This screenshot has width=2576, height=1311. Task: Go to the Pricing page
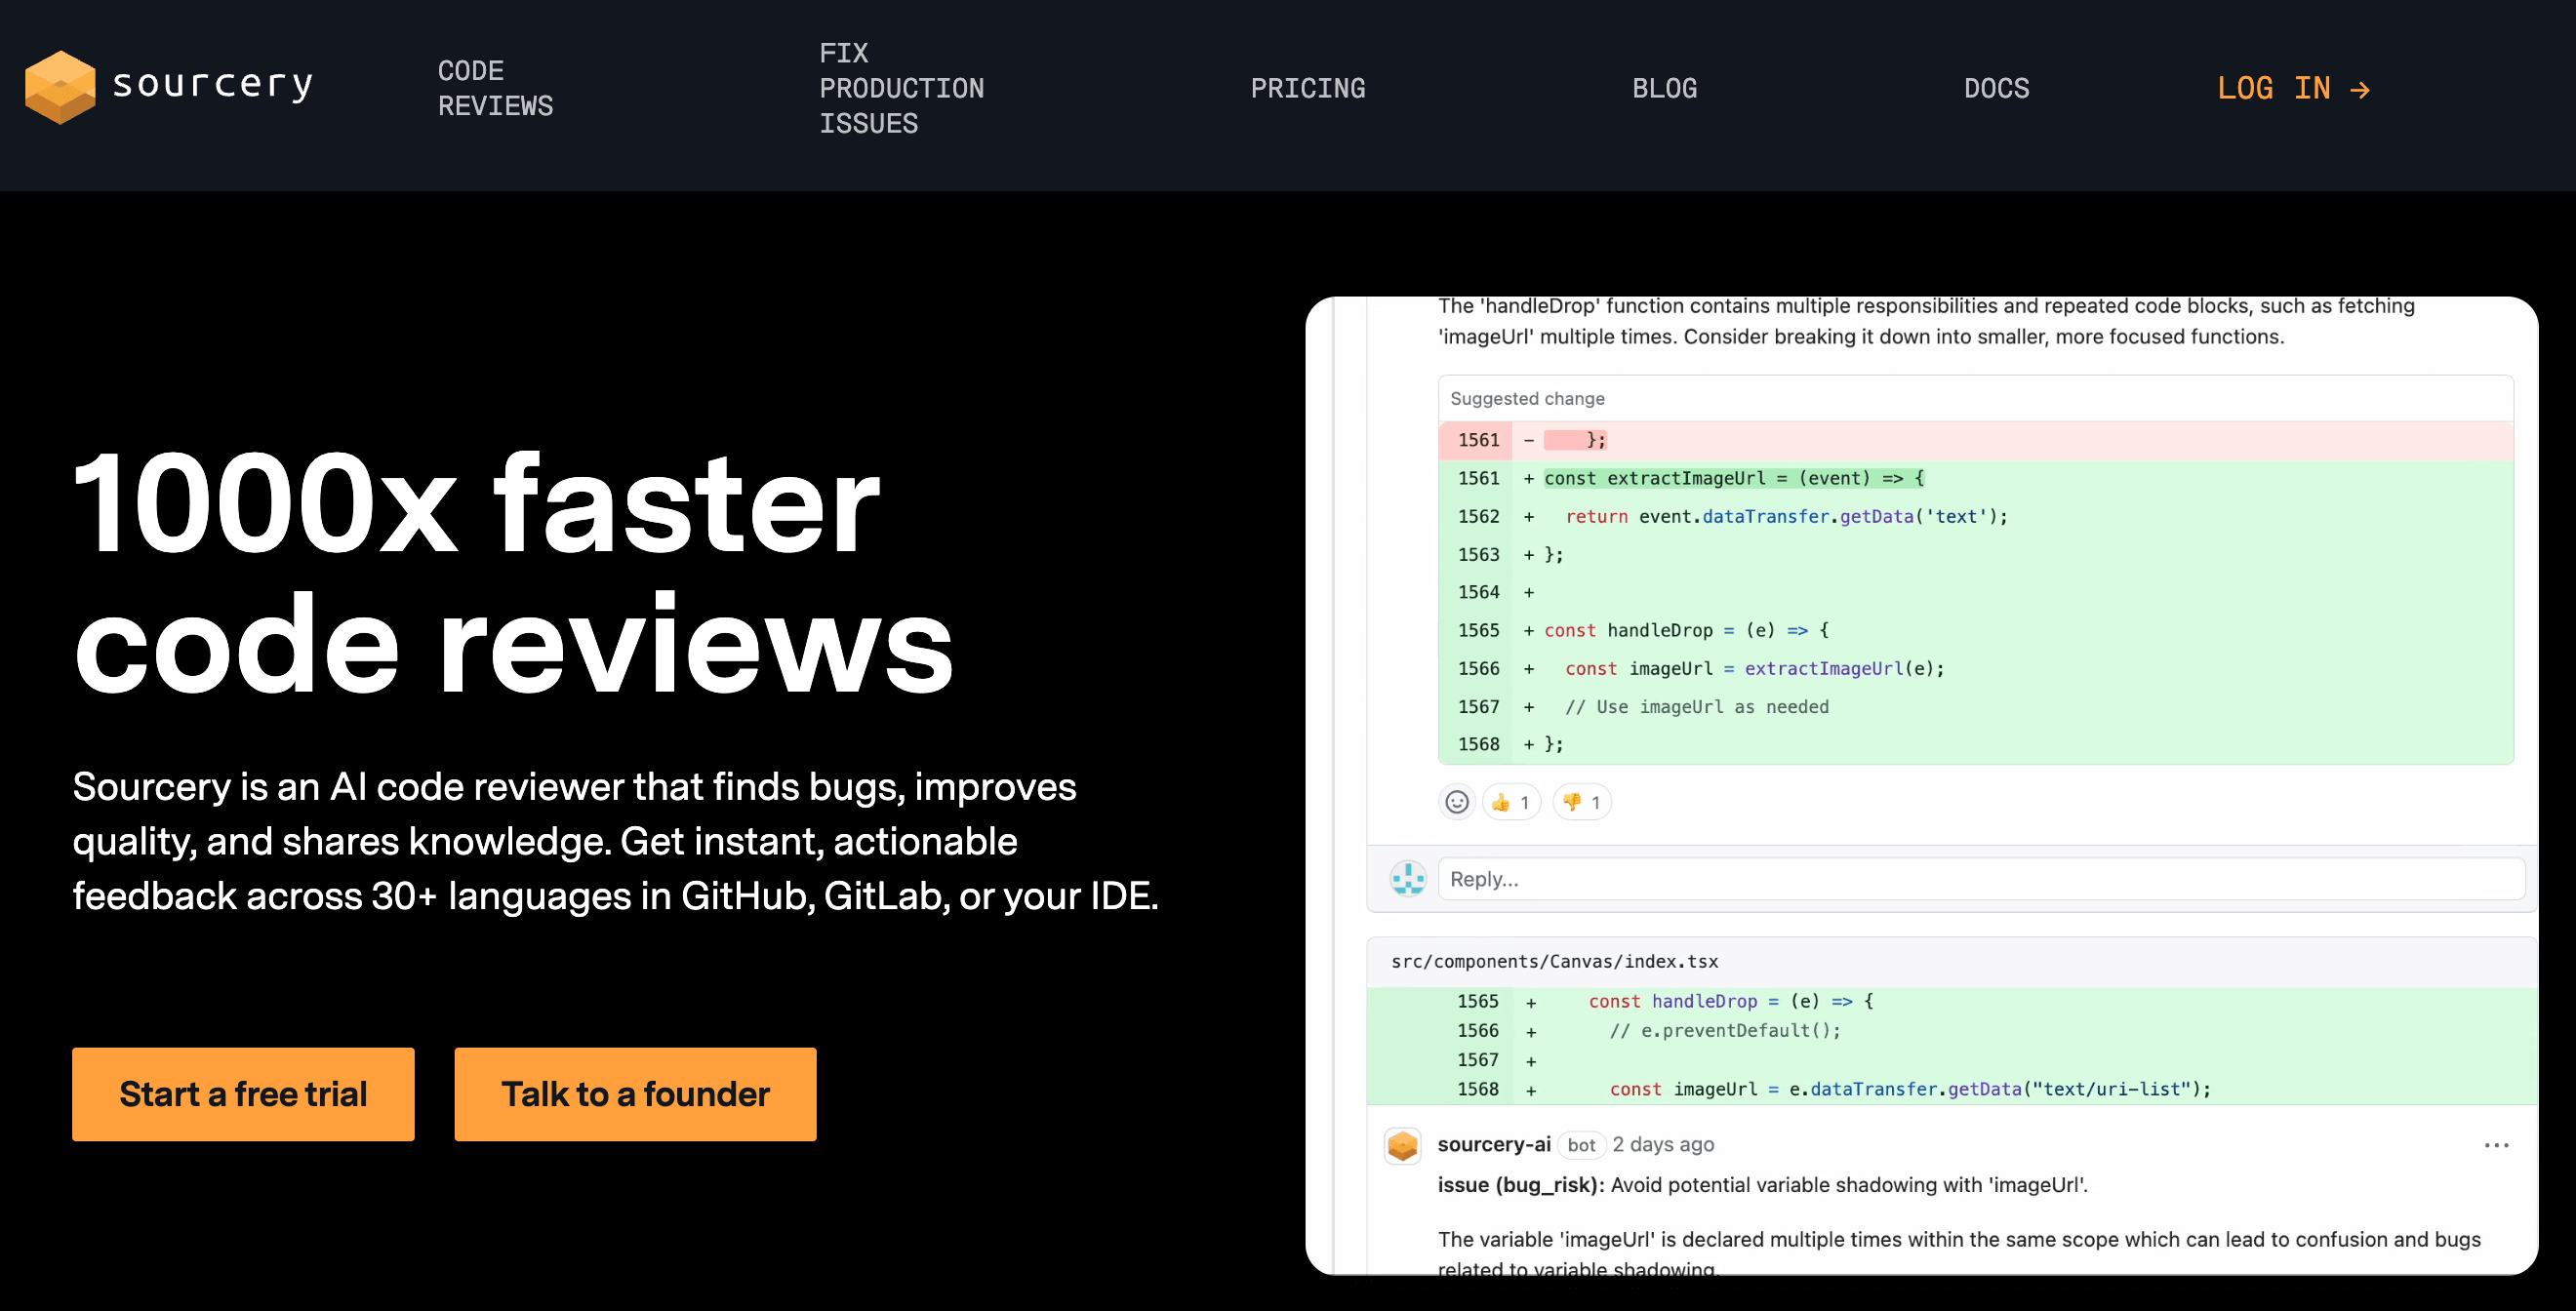[x=1307, y=88]
